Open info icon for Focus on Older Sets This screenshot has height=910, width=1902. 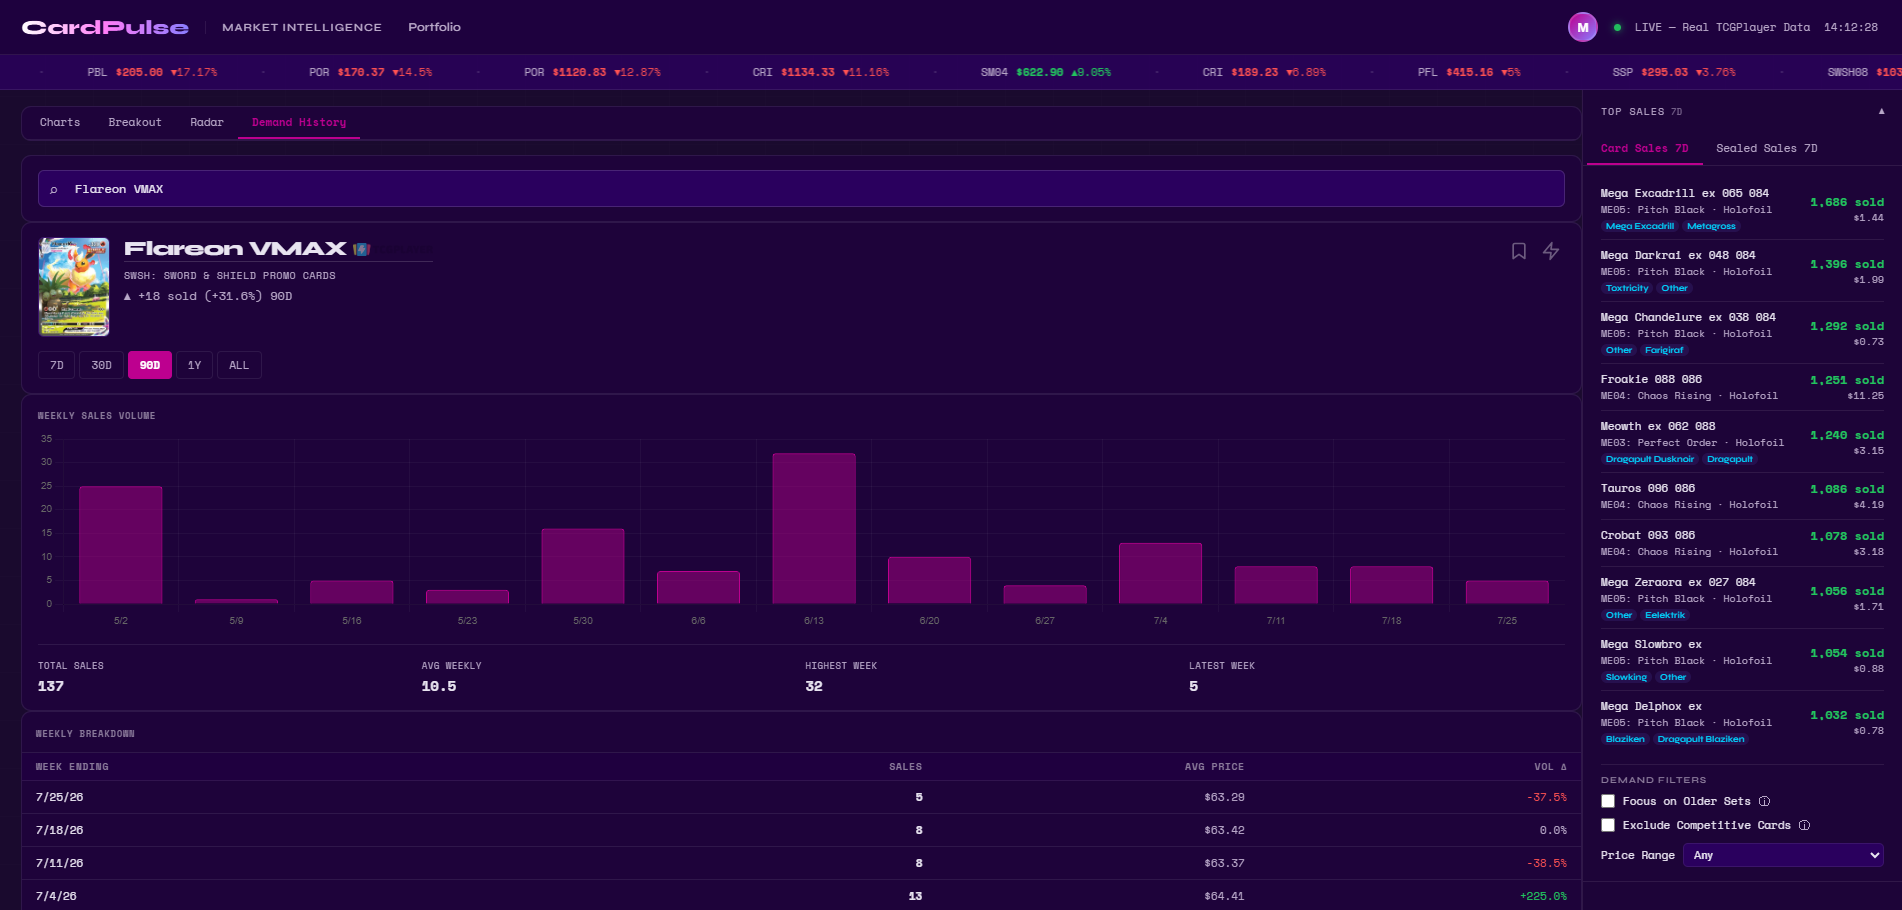coord(1764,801)
